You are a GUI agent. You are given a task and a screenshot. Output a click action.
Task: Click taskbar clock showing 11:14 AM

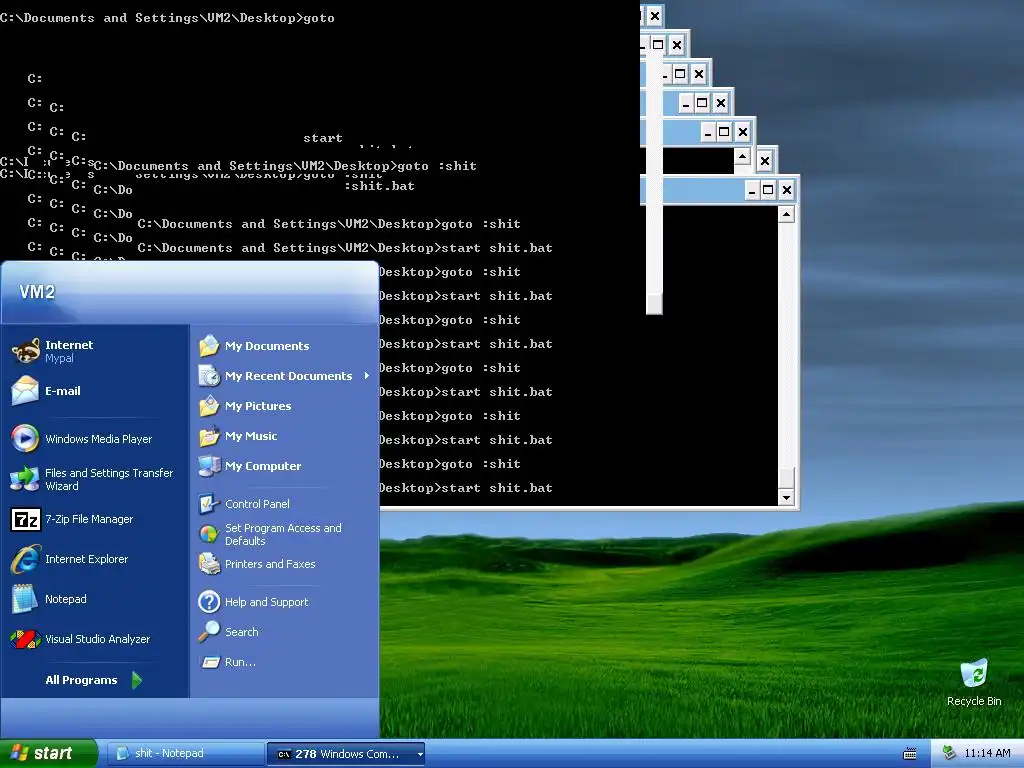coord(987,753)
